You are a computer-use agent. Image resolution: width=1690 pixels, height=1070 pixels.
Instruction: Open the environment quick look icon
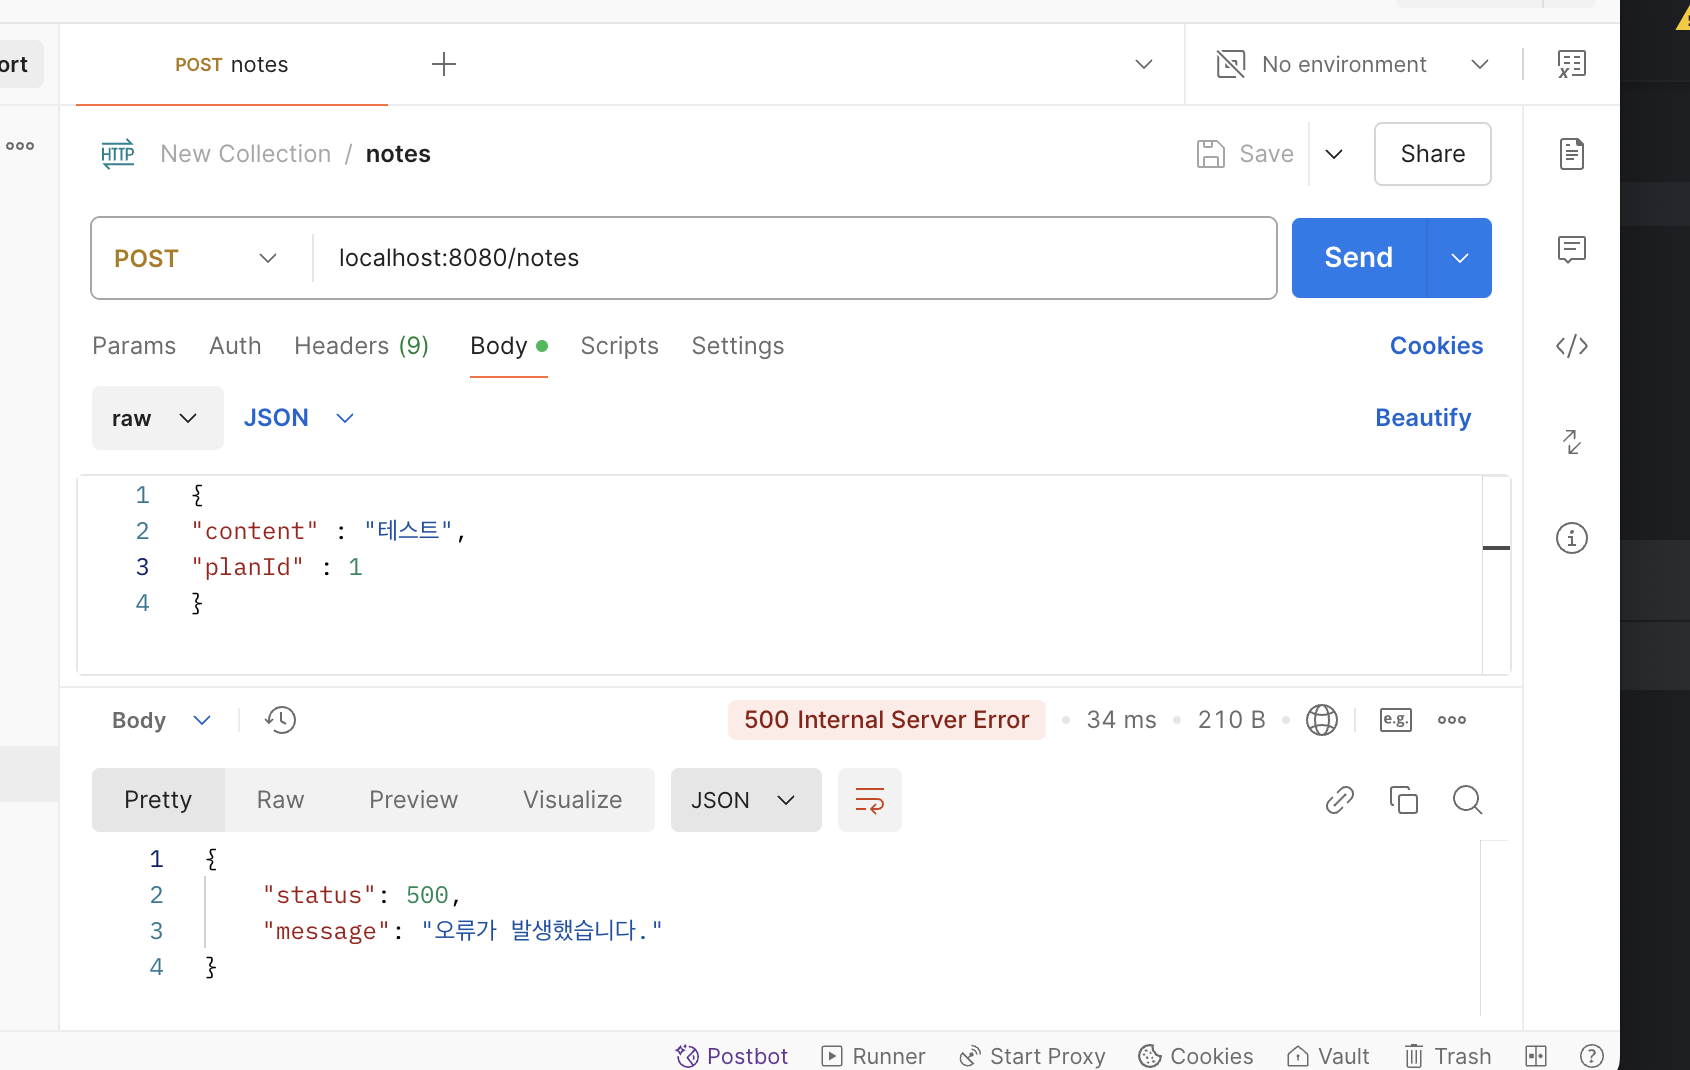pos(1572,64)
